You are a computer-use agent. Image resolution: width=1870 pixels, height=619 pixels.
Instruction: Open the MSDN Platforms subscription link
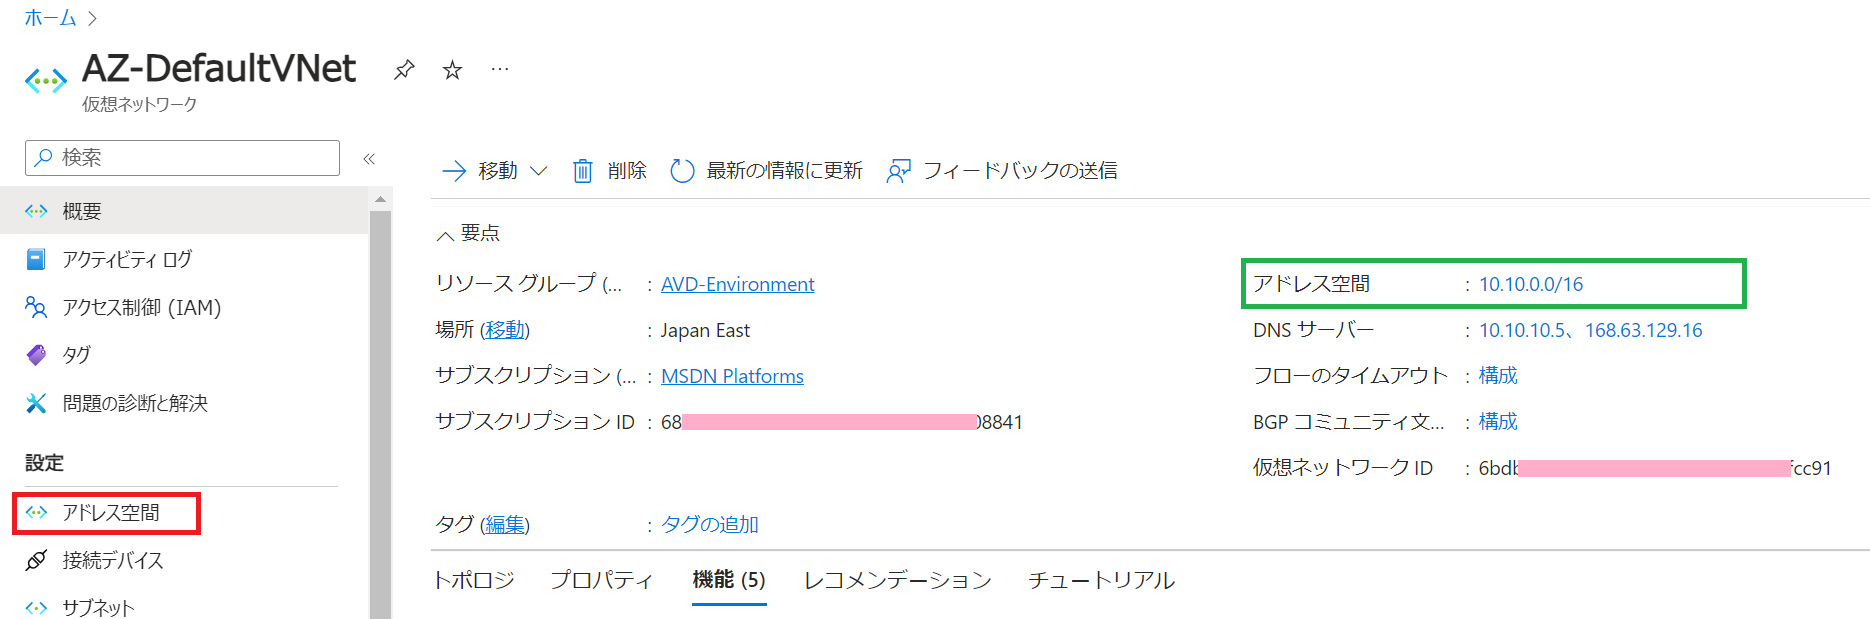pyautogui.click(x=732, y=376)
